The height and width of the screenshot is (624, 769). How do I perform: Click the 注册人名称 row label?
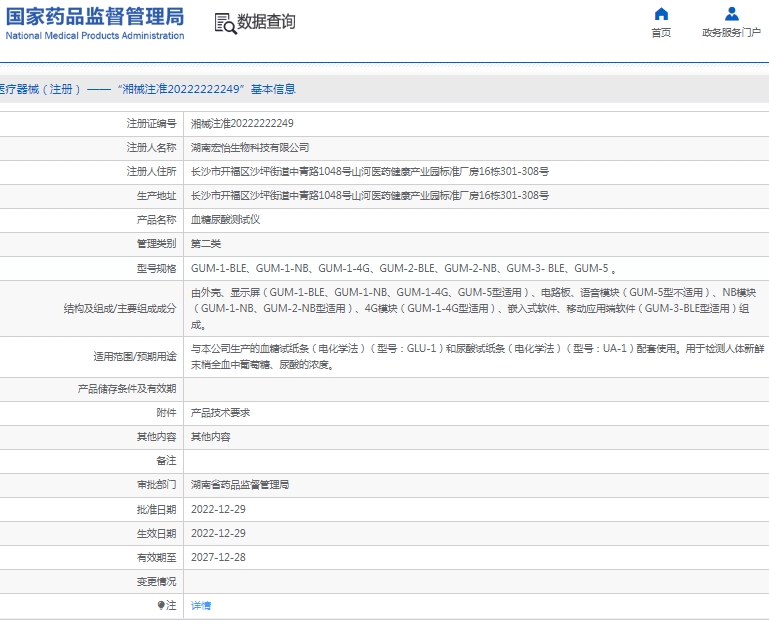151,148
